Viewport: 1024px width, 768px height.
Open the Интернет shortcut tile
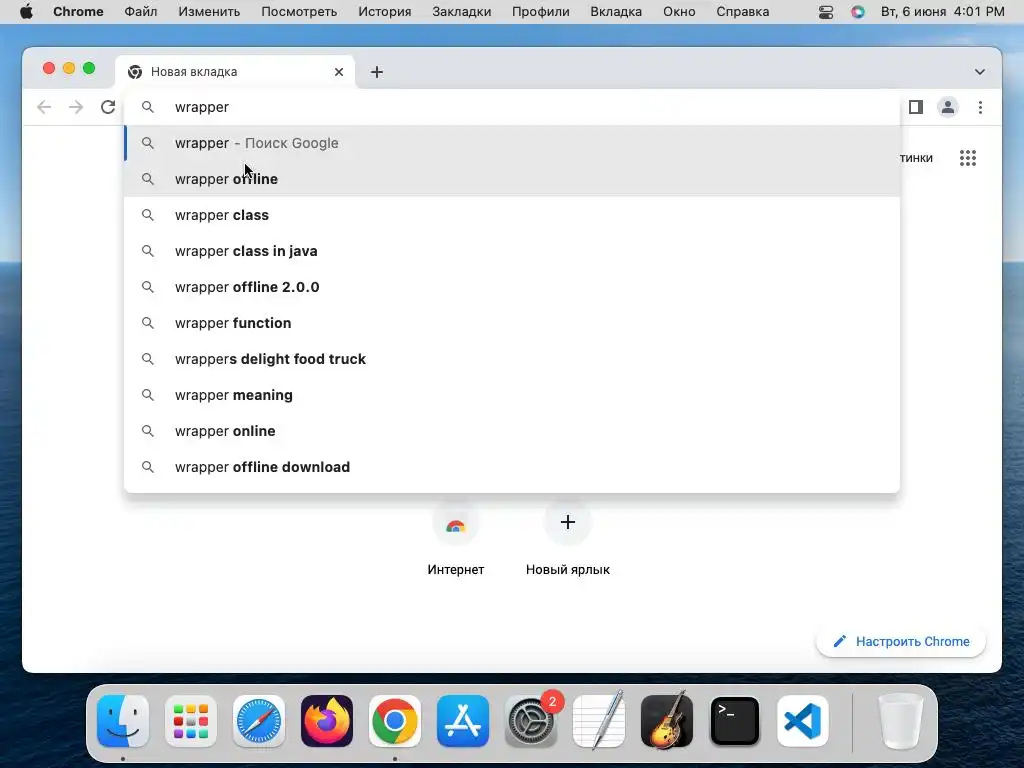point(456,538)
